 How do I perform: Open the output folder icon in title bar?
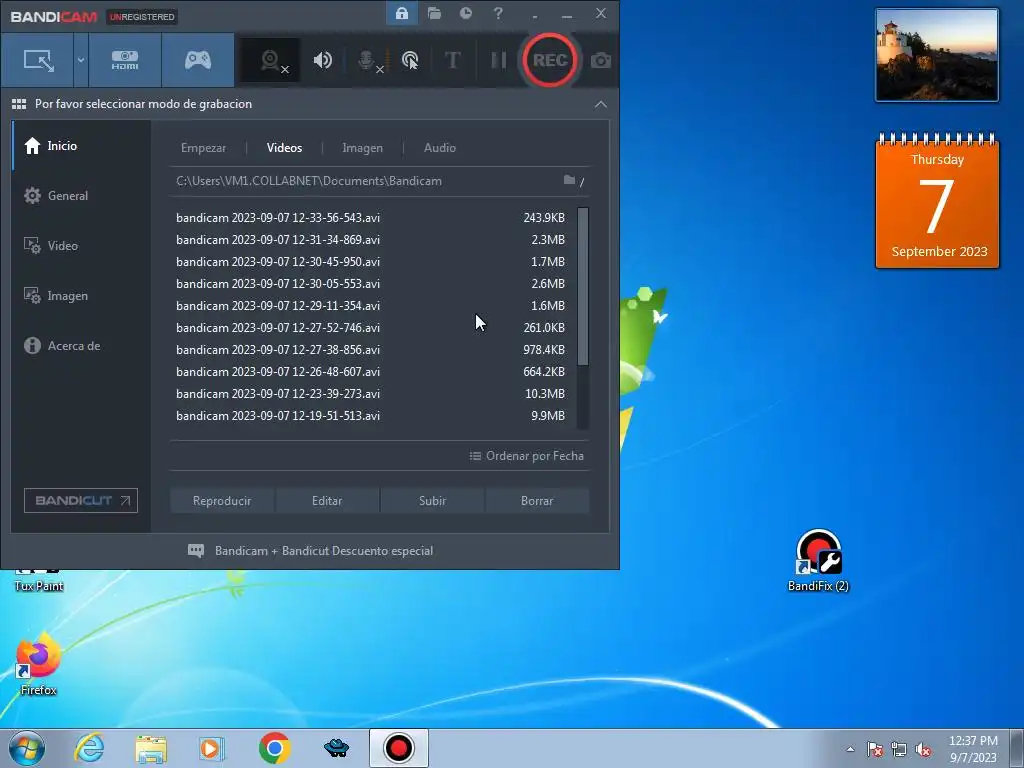pos(434,14)
